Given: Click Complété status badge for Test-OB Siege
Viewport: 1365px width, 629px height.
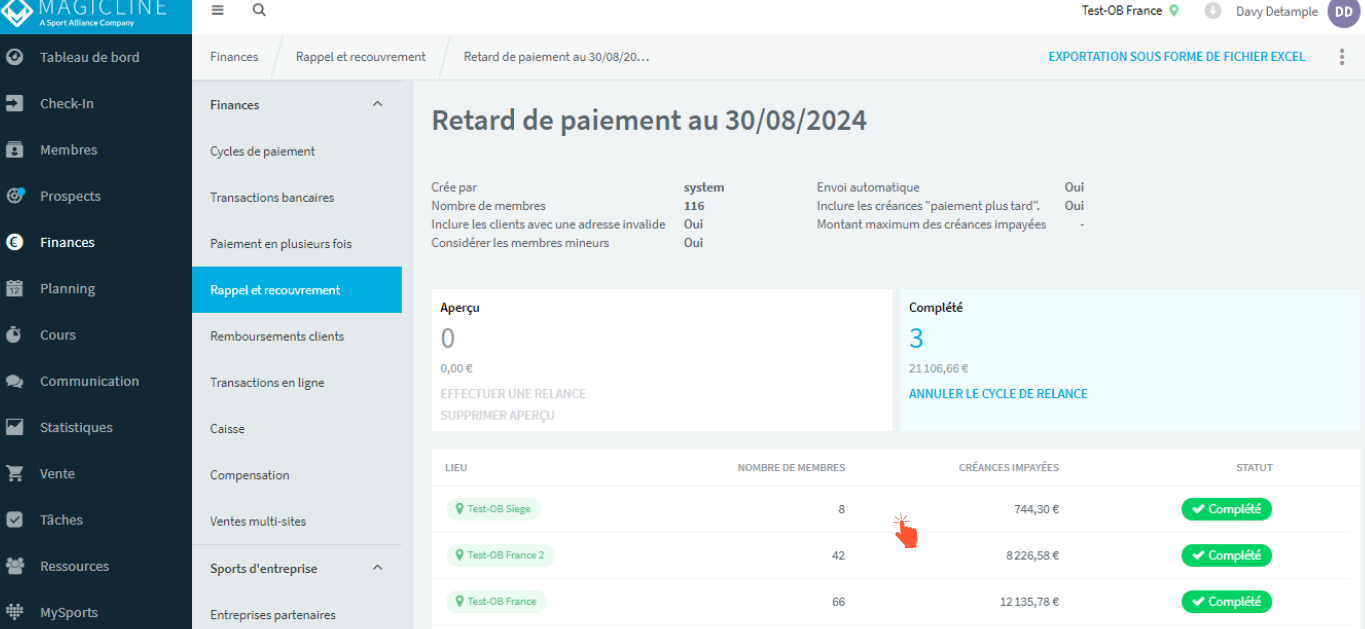Looking at the screenshot, I should 1226,509.
